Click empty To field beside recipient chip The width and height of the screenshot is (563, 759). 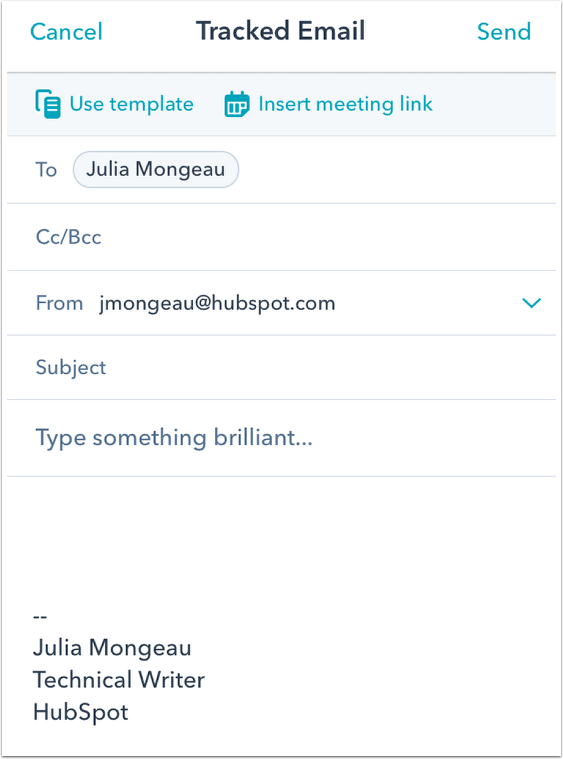[x=397, y=169]
